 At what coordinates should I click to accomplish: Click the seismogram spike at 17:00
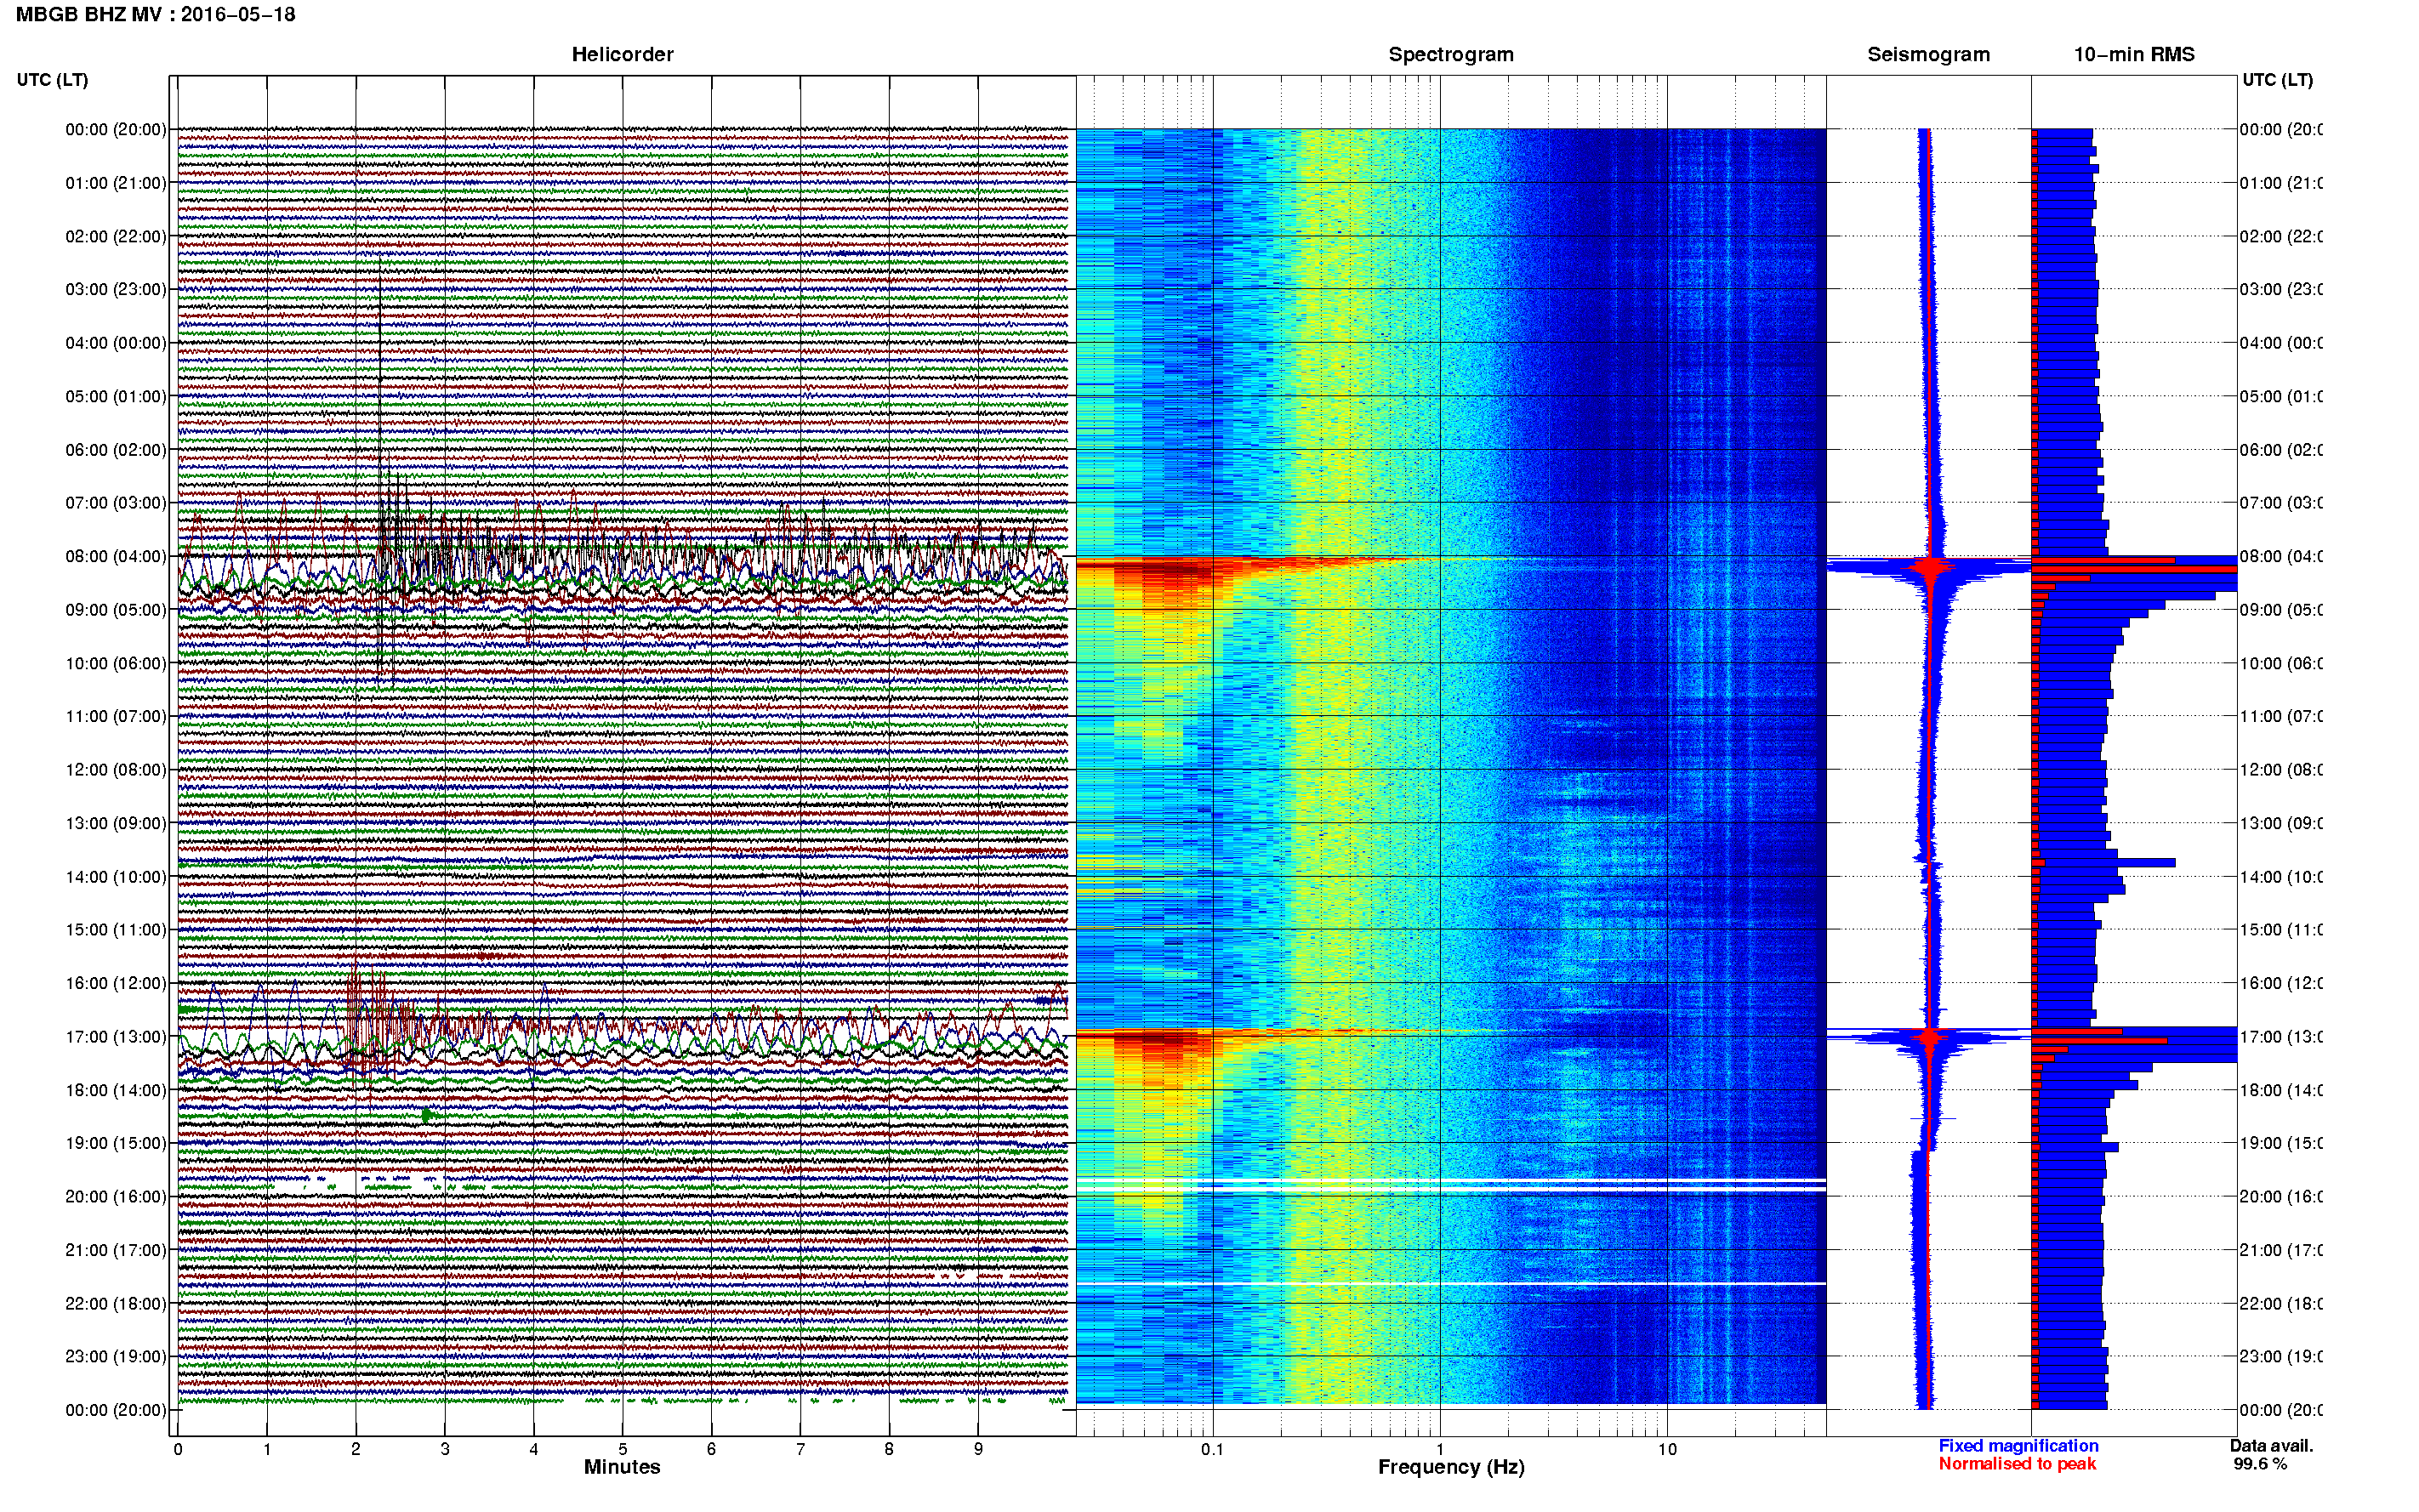click(x=1930, y=1037)
